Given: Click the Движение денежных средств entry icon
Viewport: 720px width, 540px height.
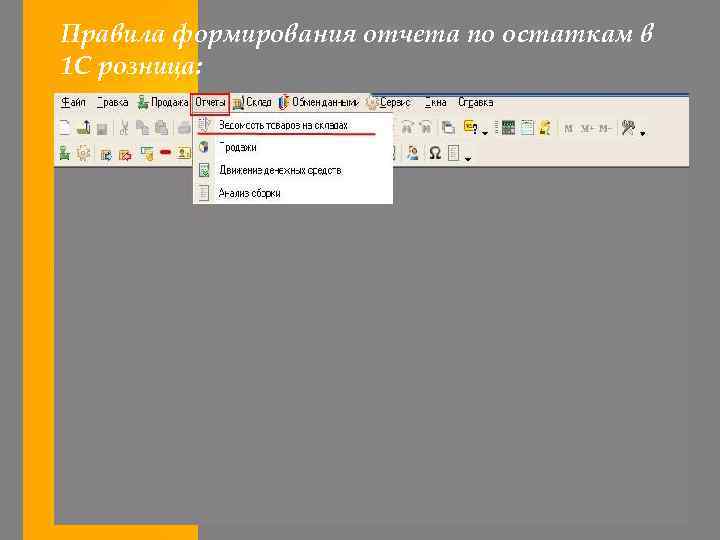Looking at the screenshot, I should [204, 170].
